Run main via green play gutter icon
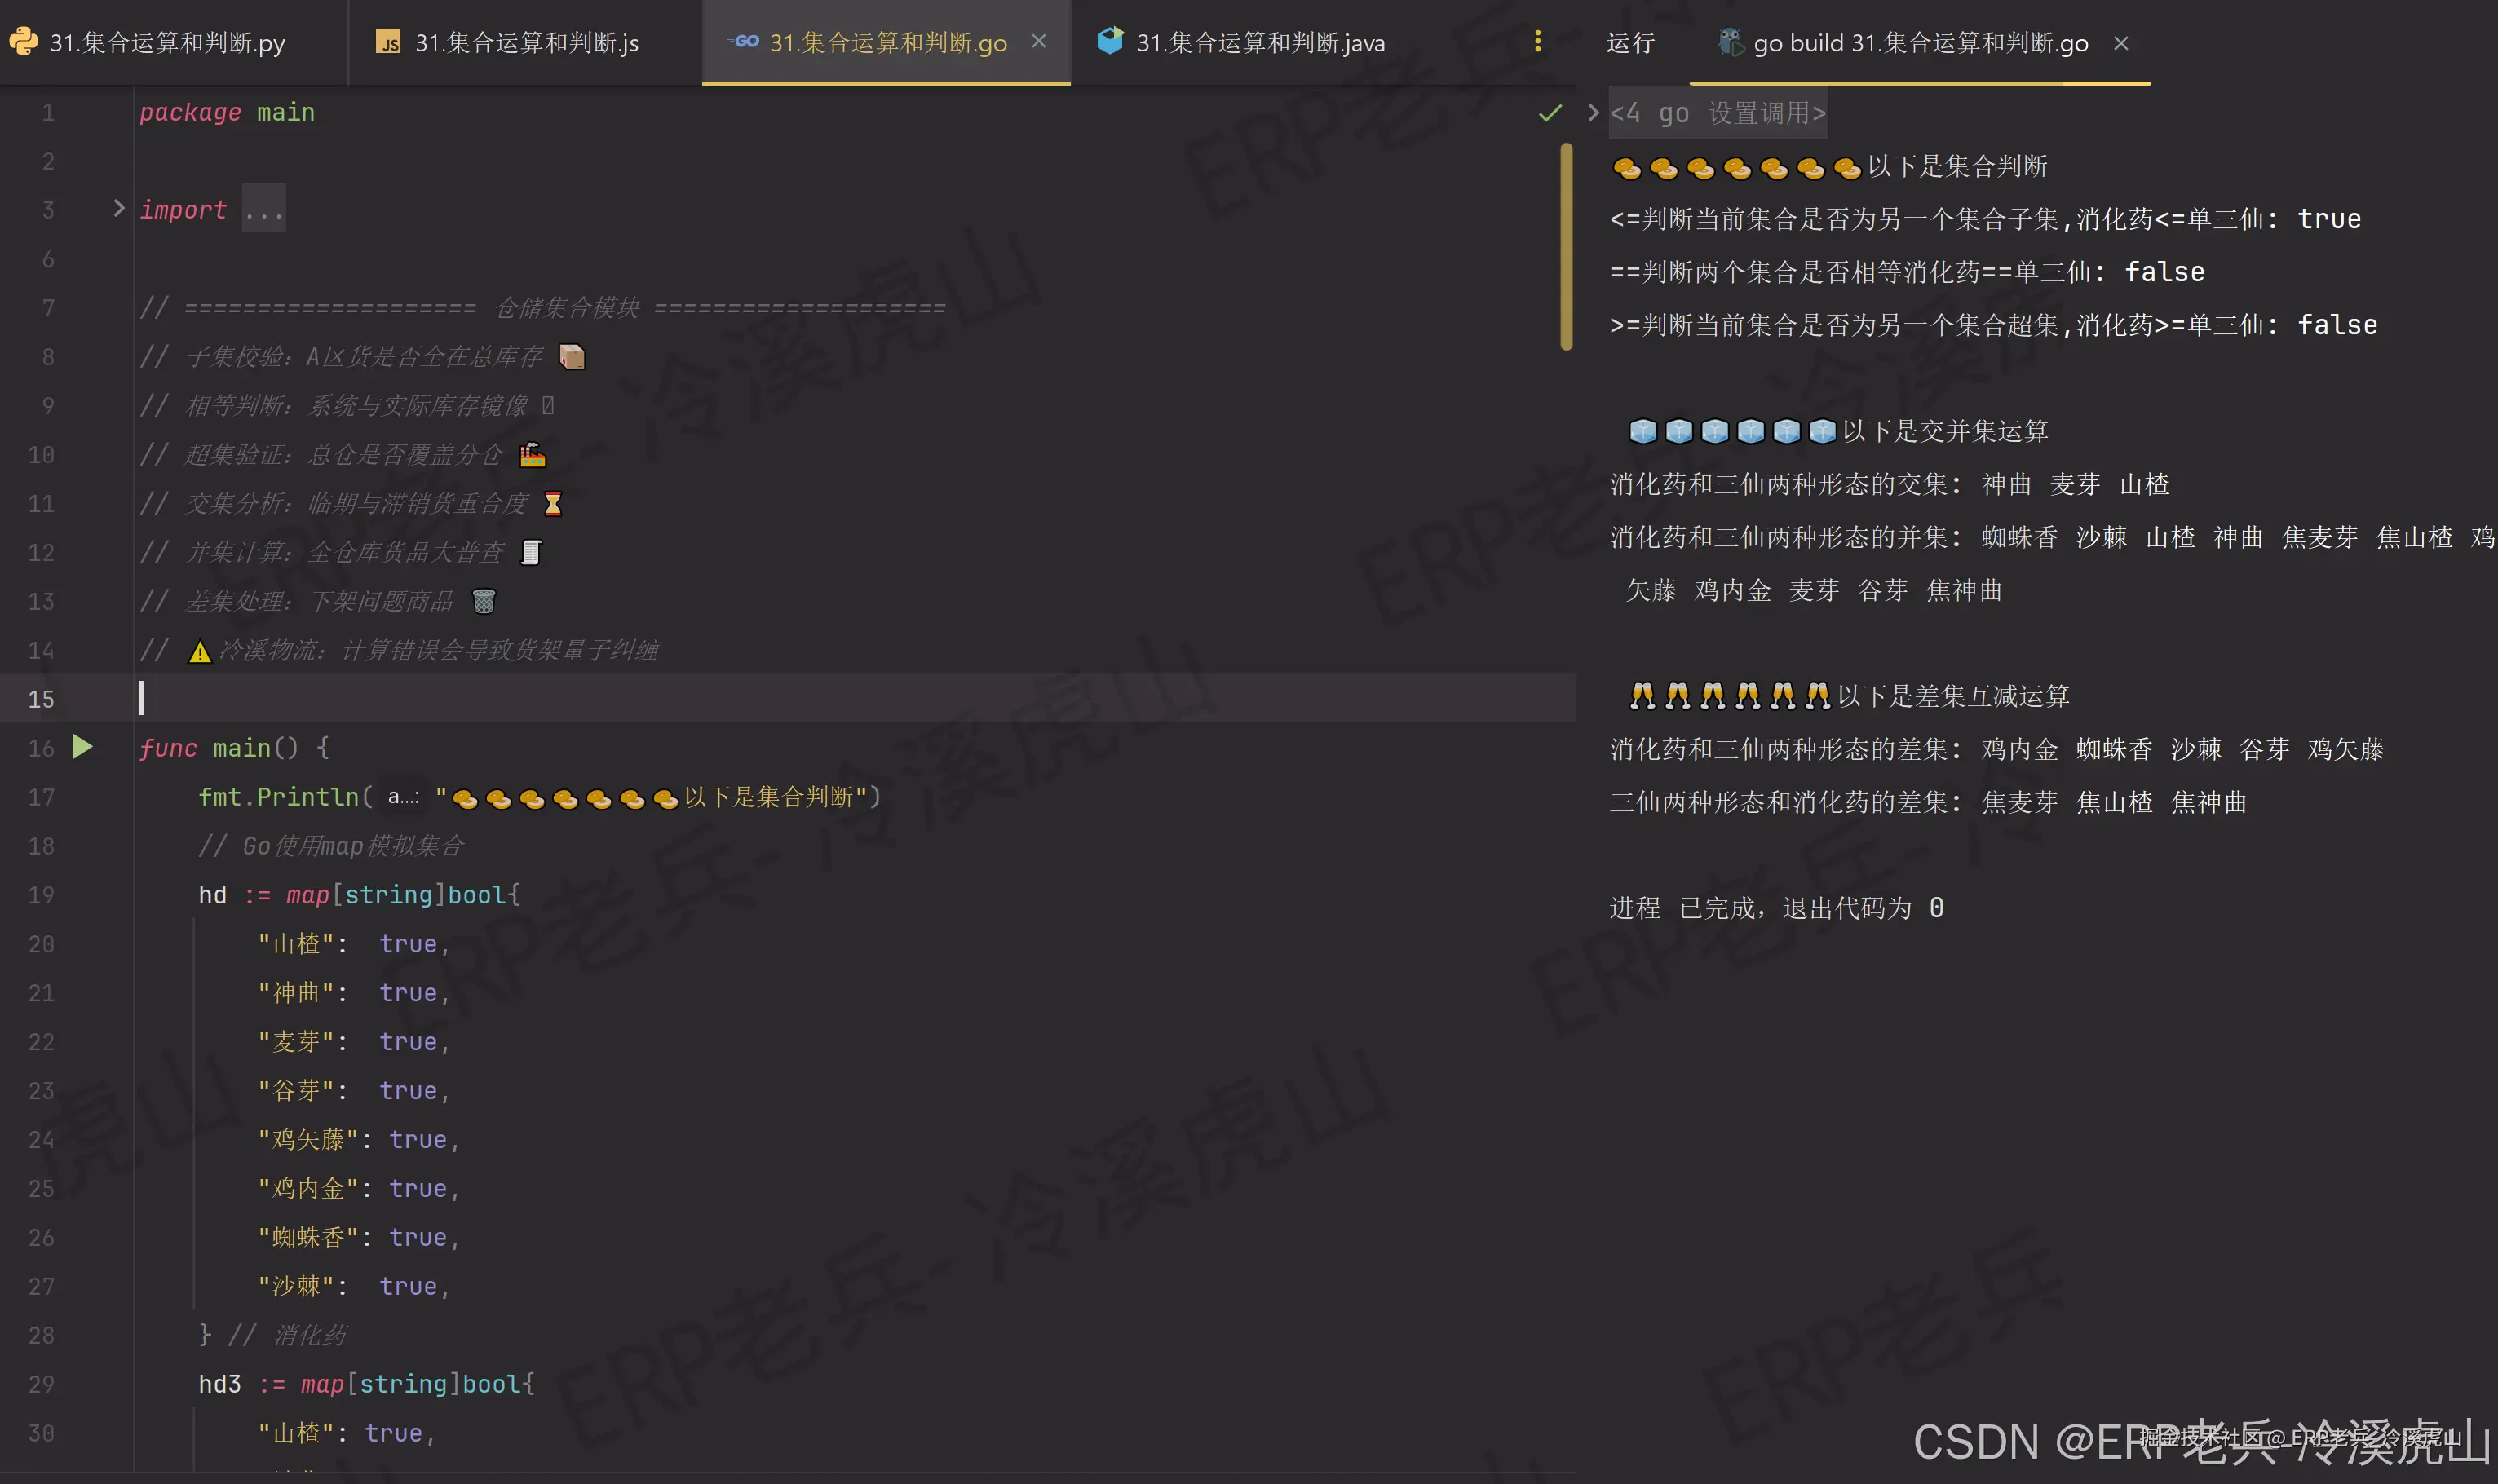Screen dimensions: 2498x1484 pos(83,747)
